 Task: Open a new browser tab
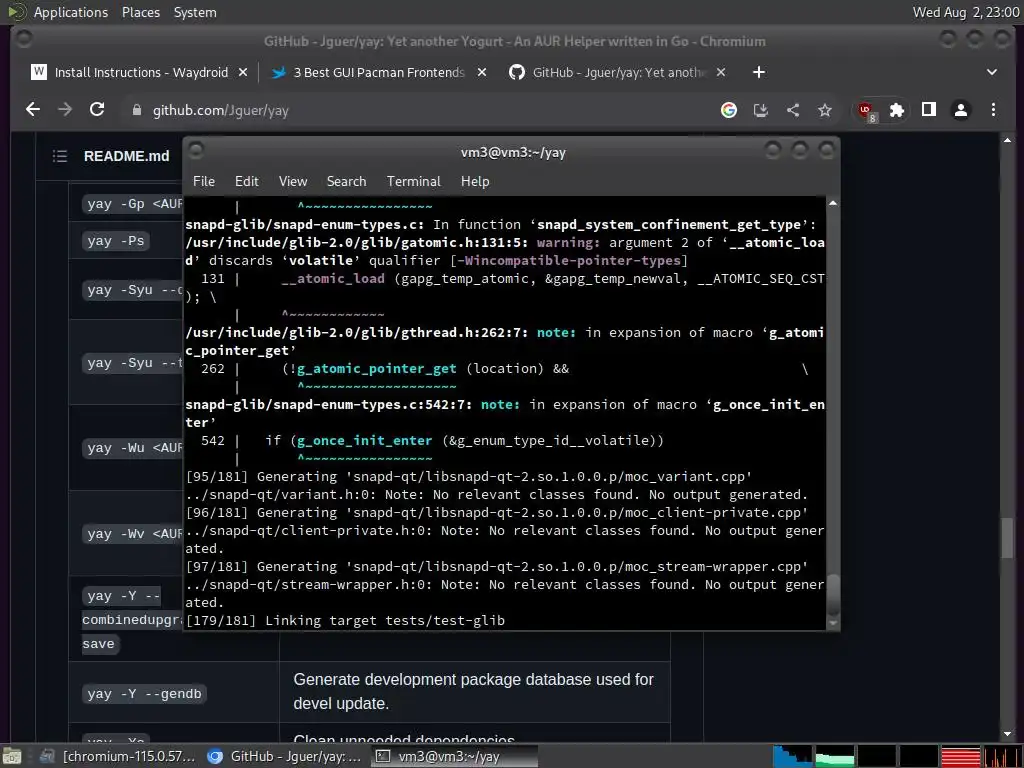point(759,72)
